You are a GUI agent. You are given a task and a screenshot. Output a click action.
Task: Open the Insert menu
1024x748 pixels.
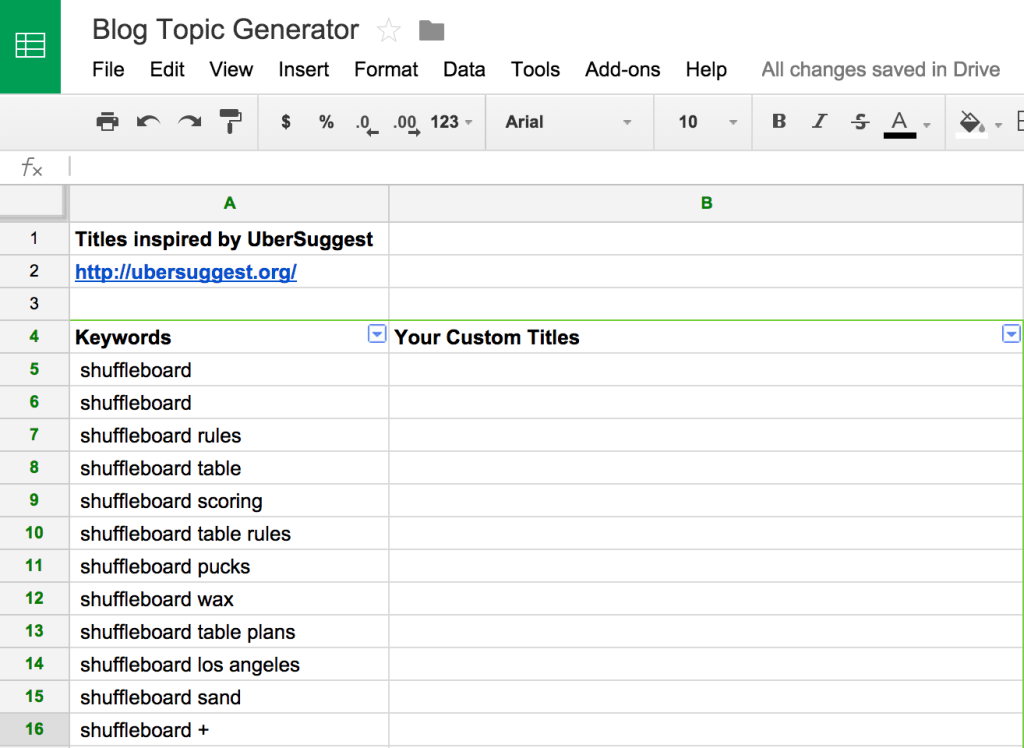[x=303, y=69]
